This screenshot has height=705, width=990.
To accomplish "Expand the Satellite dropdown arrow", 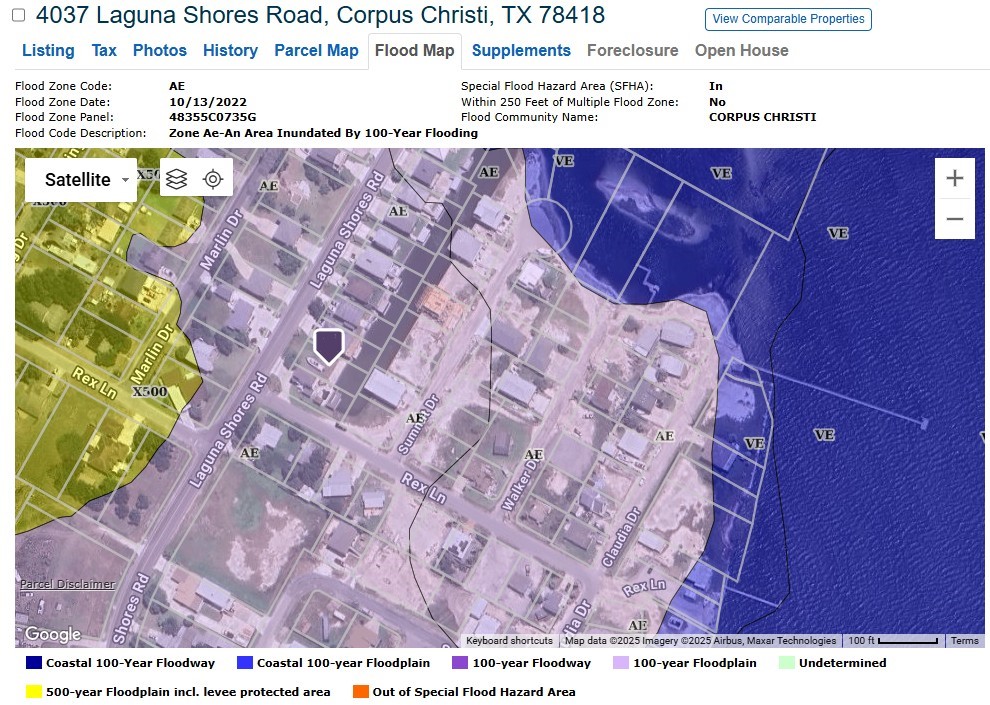I will click(124, 179).
